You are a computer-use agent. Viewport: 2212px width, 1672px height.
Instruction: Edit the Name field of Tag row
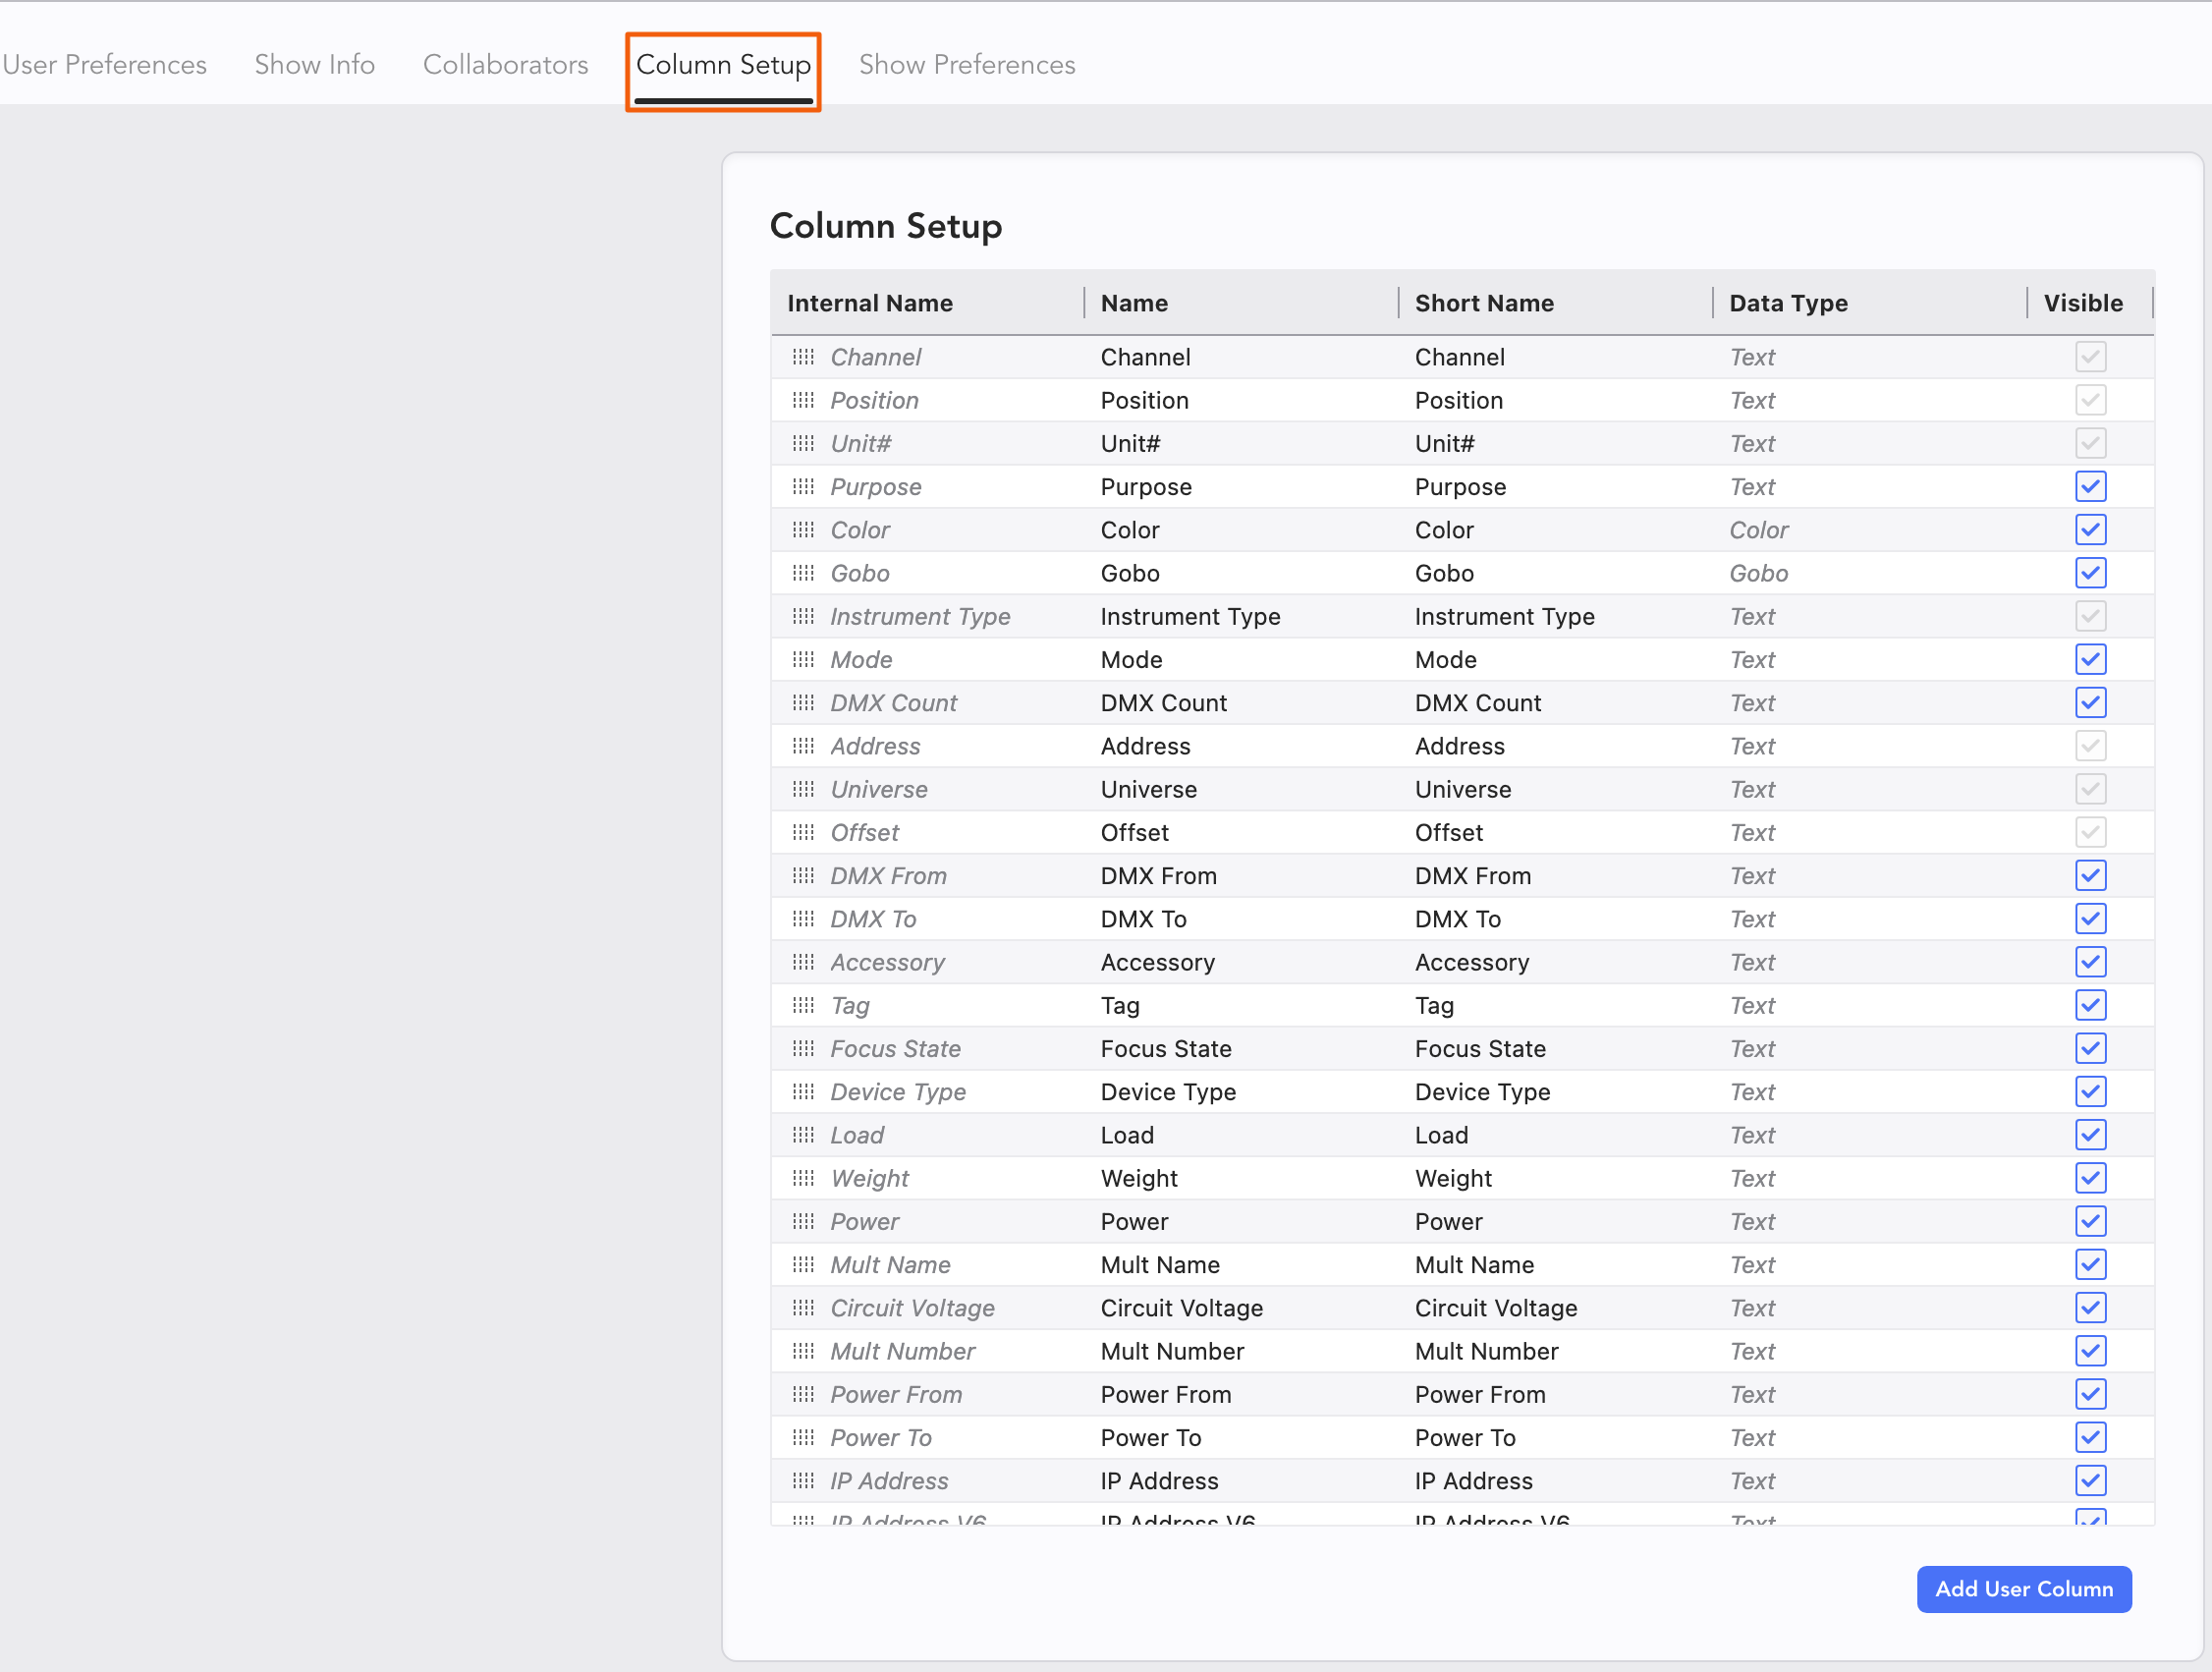pyautogui.click(x=1120, y=1006)
